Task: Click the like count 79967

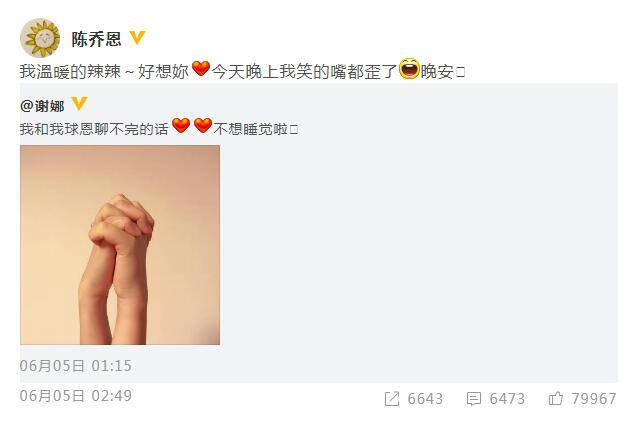Action: coord(594,399)
